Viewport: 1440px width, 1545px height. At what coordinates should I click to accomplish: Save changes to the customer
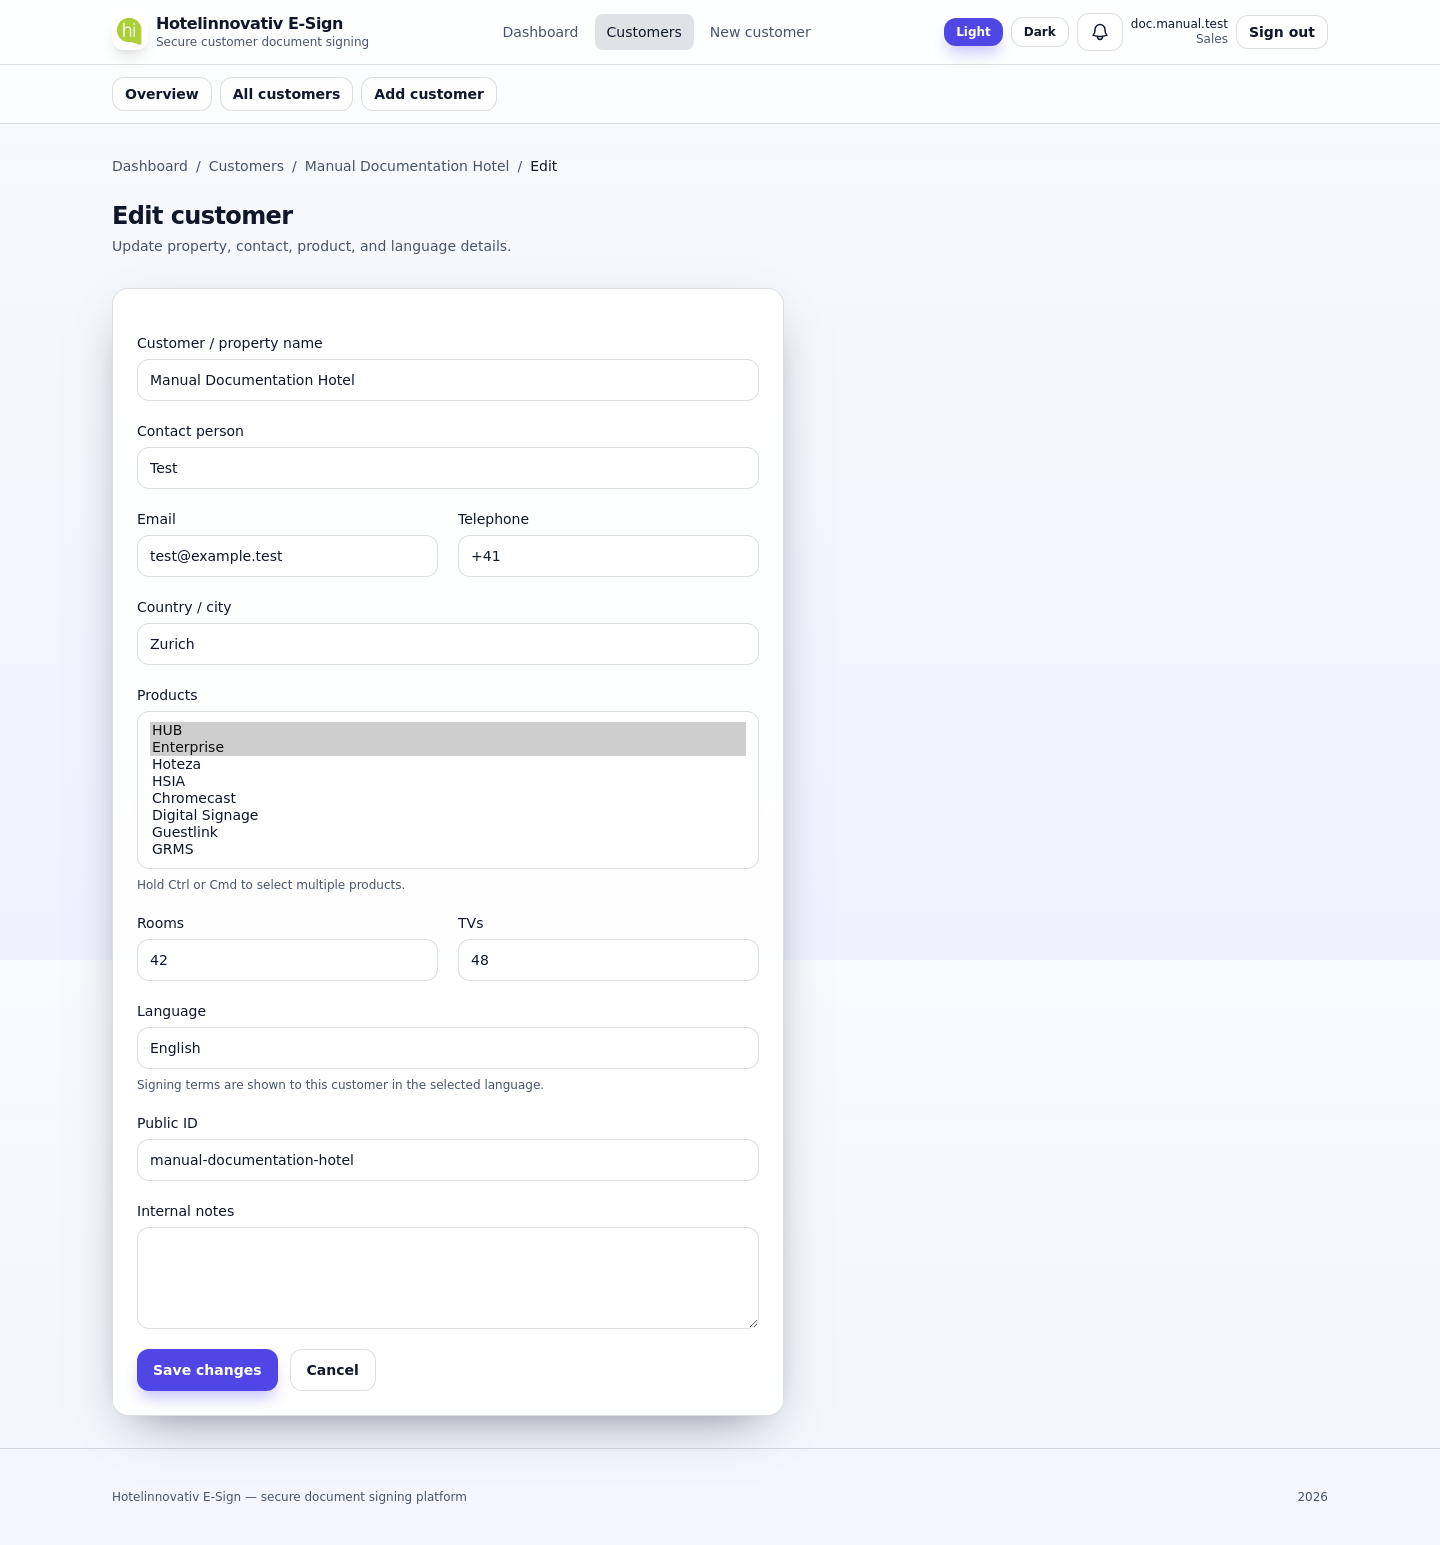coord(207,1370)
